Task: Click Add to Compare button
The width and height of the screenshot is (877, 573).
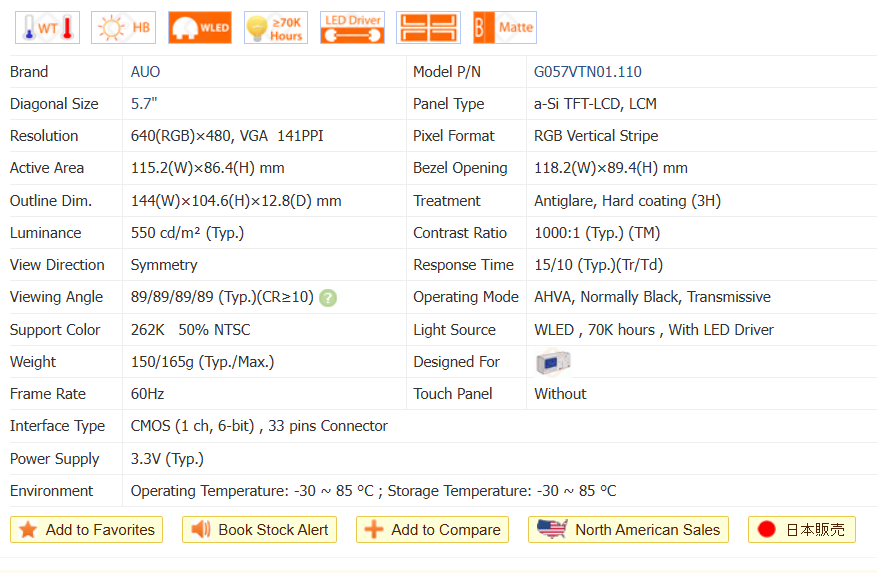Action: pos(432,530)
